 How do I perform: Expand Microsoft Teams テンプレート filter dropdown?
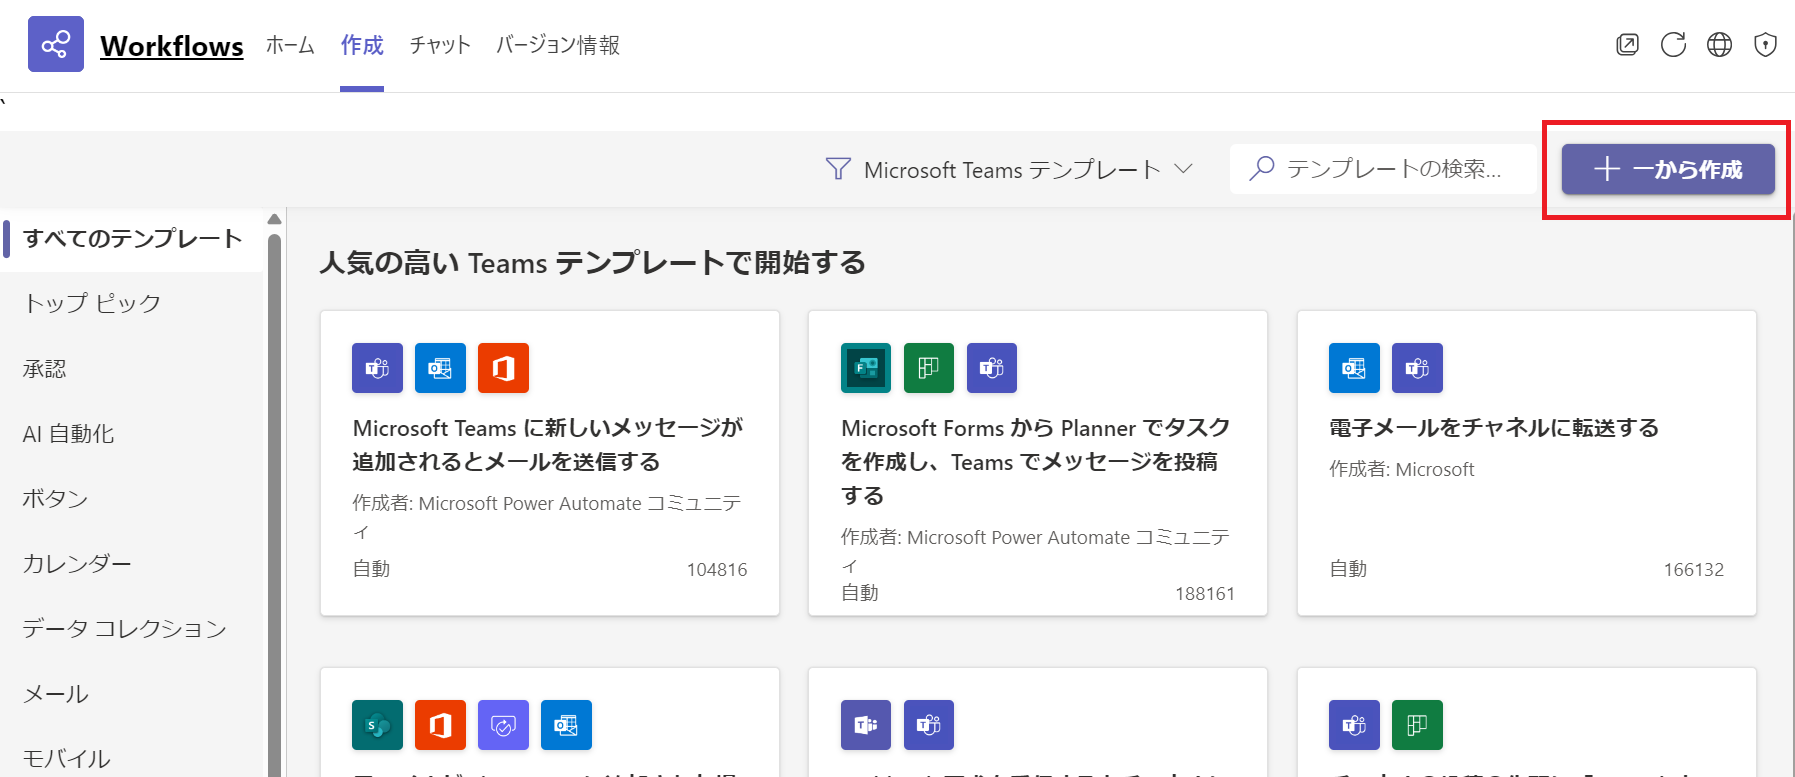pyautogui.click(x=1010, y=169)
